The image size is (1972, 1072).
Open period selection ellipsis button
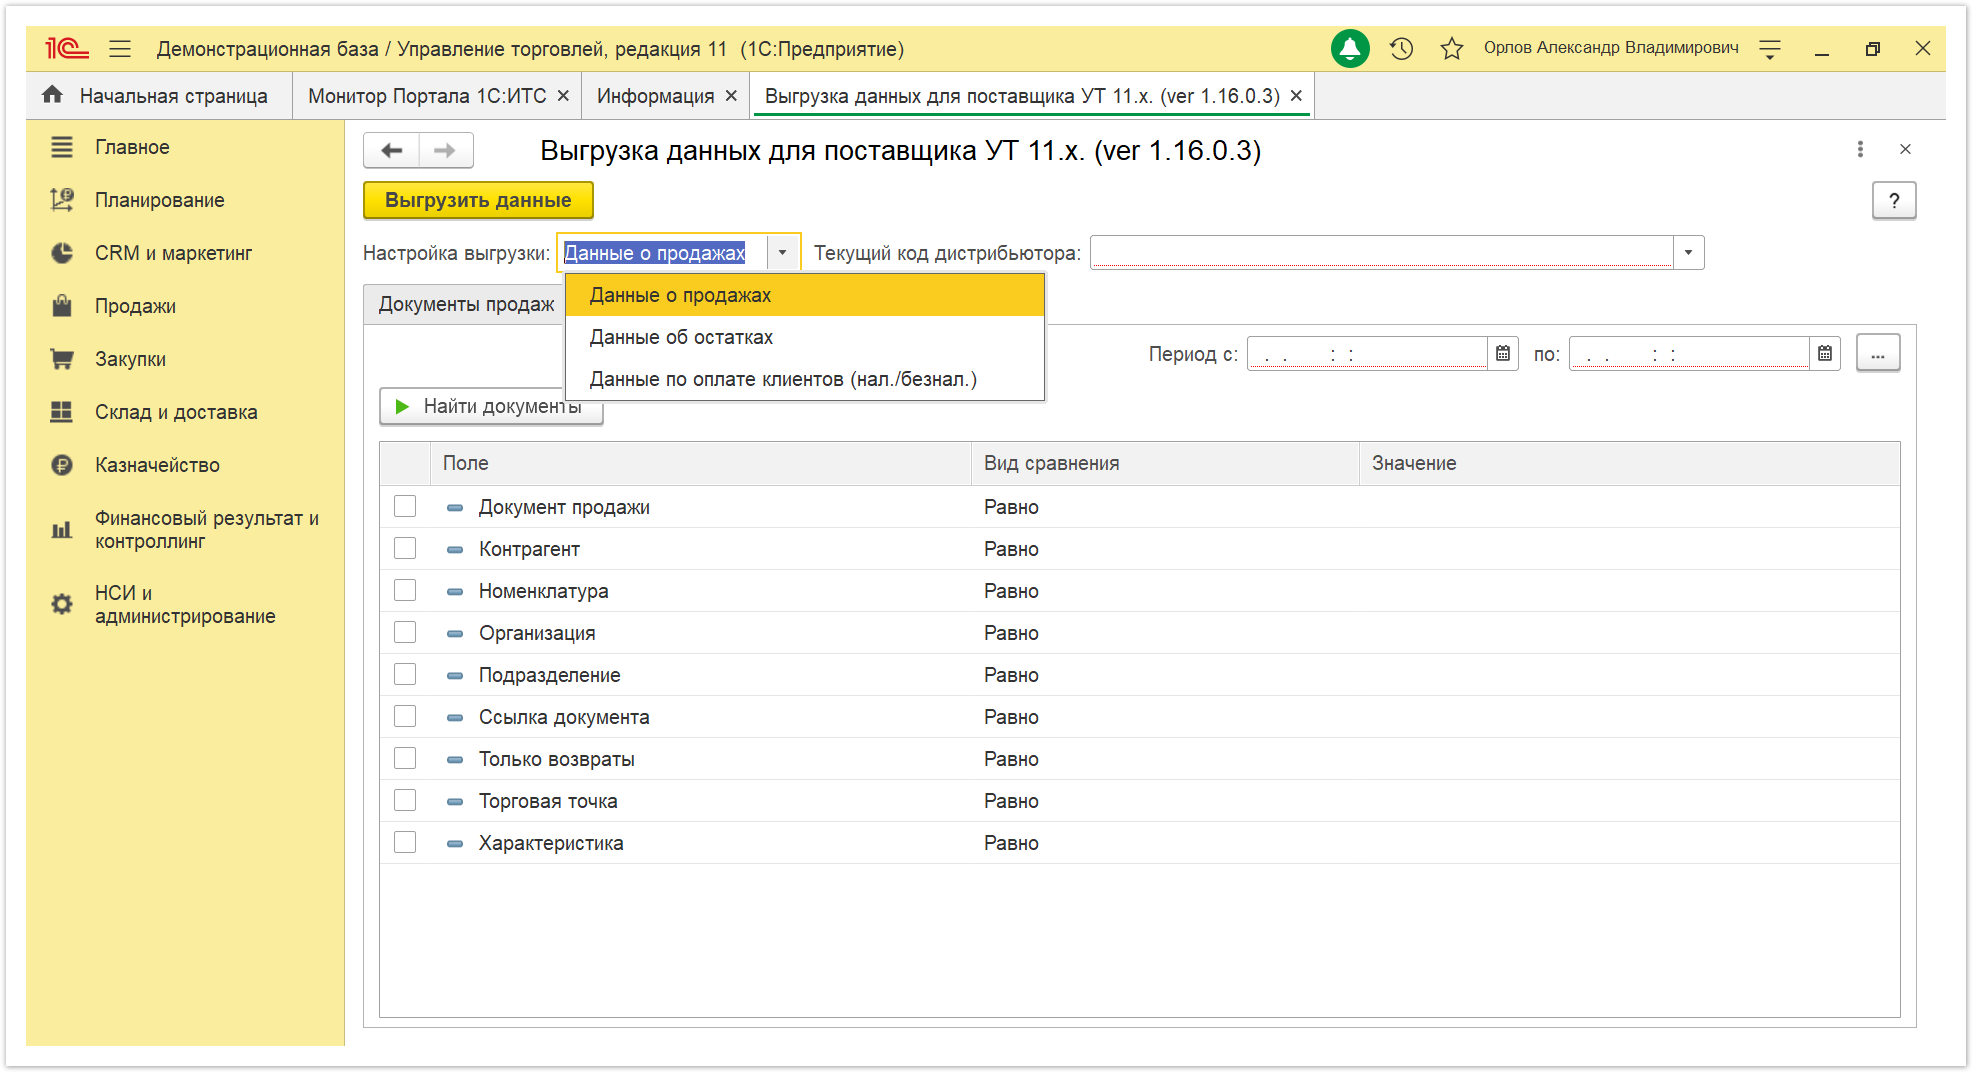1878,353
